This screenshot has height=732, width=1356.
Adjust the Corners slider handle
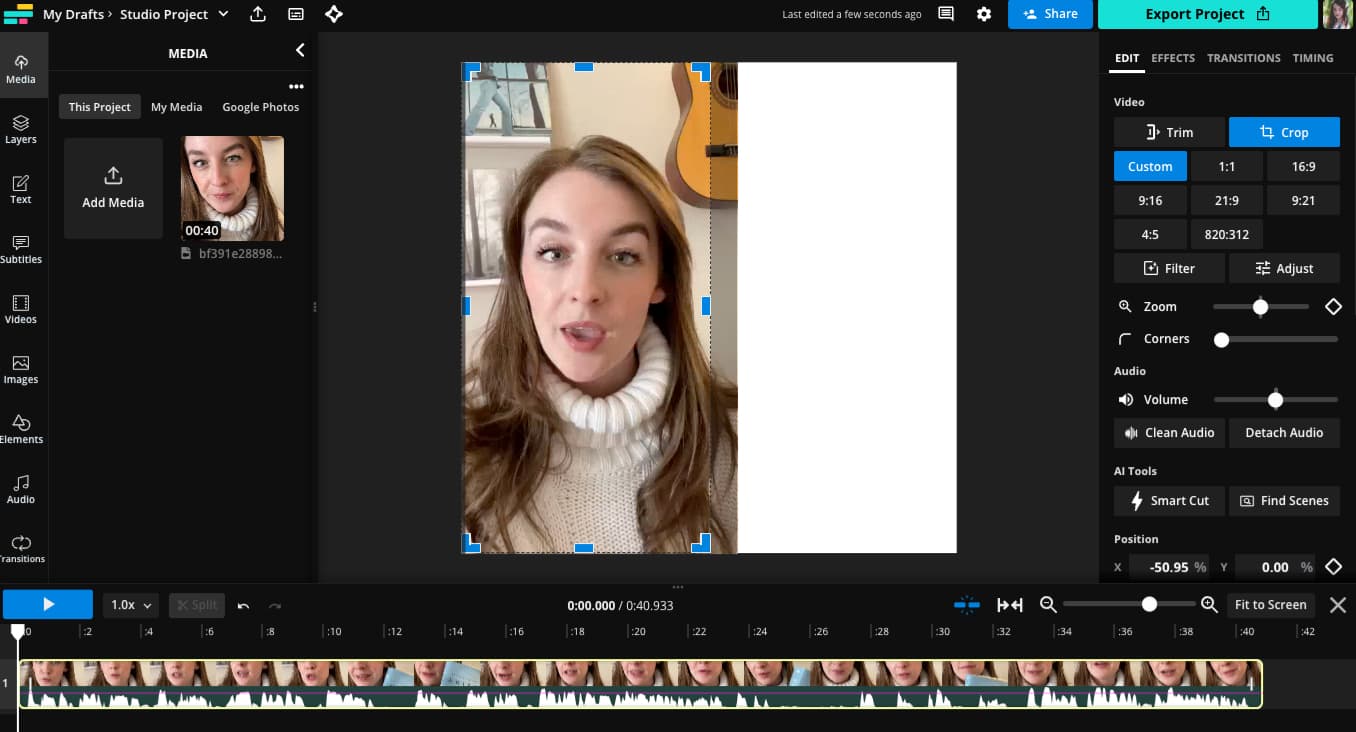click(x=1221, y=340)
